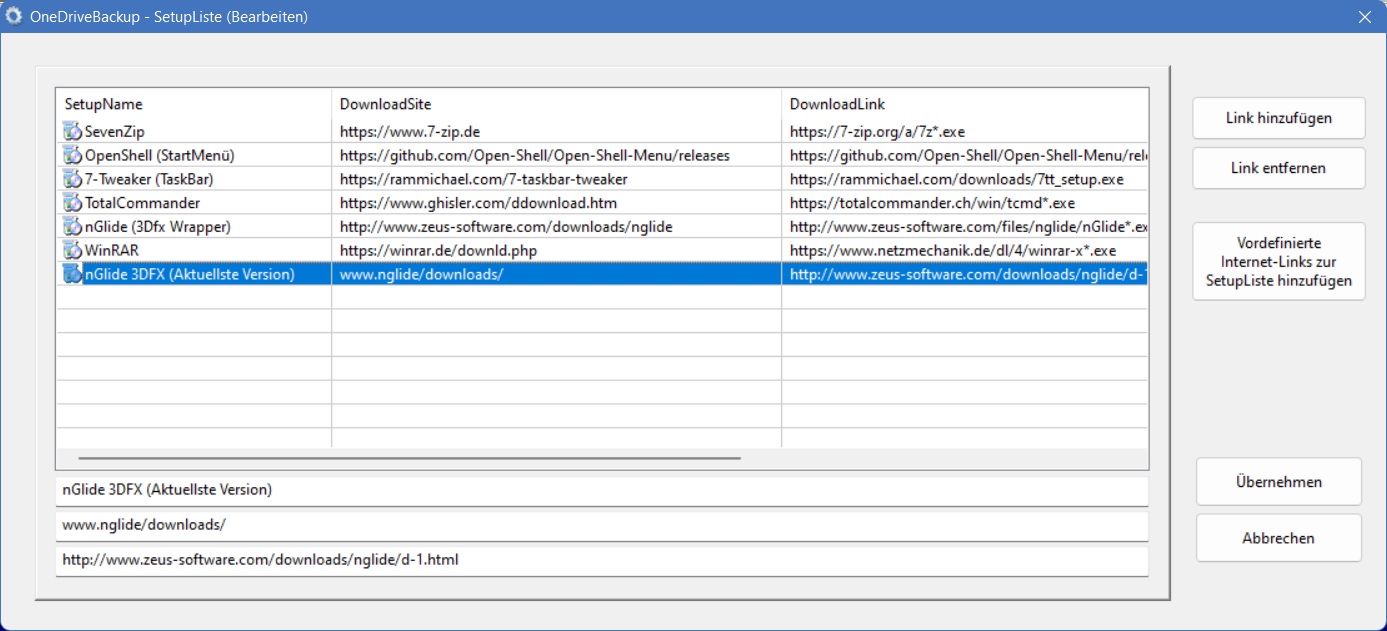This screenshot has height=631, width=1387.
Task: Click the SevenZip row setup icon
Action: coord(73,131)
